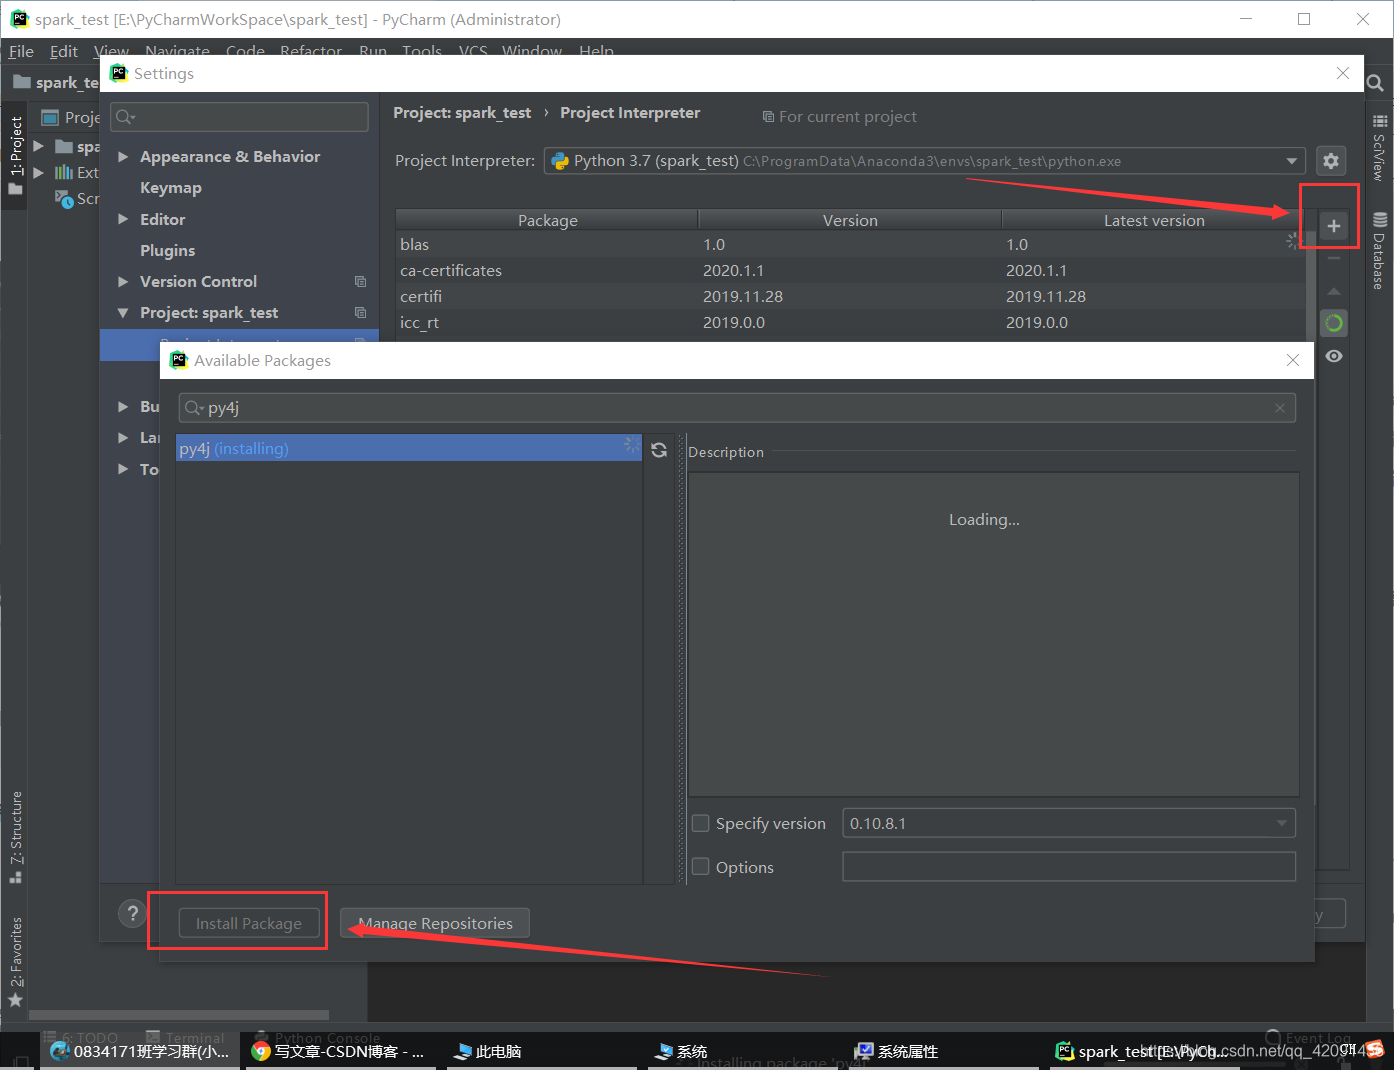Click the upgrade package up-arrow icon
The height and width of the screenshot is (1070, 1394).
pyautogui.click(x=1333, y=291)
